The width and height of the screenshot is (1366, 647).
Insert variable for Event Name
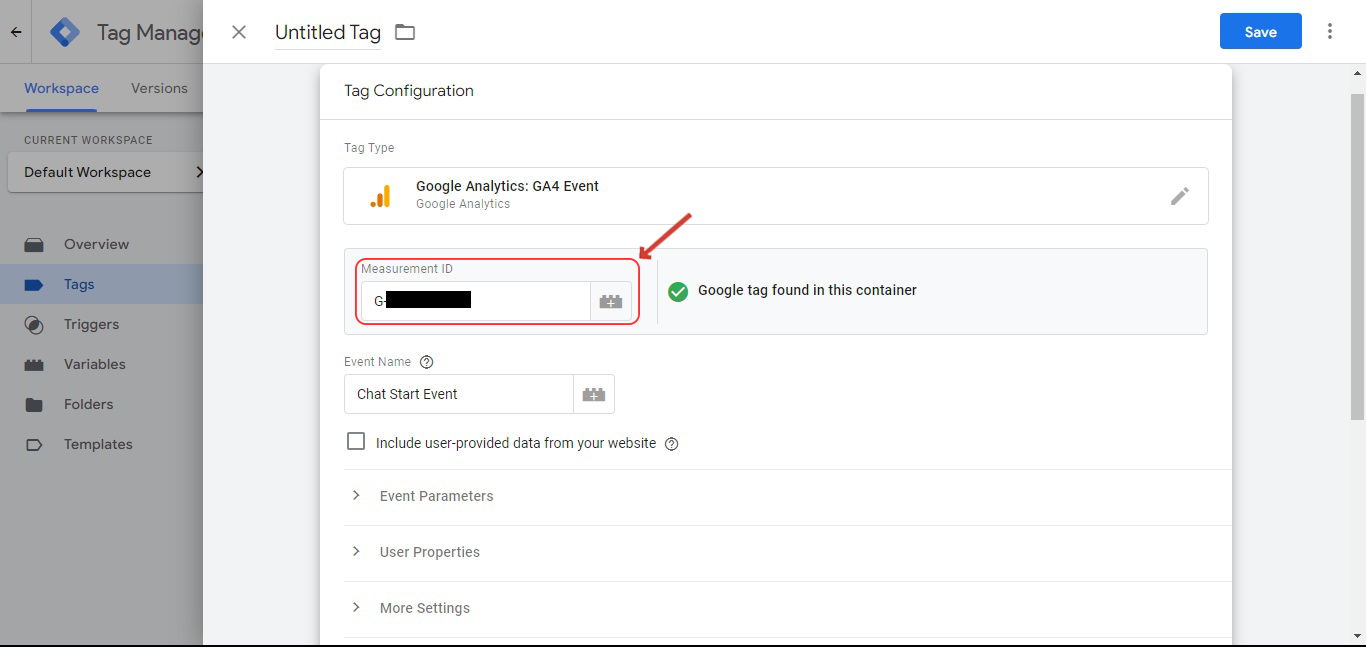pos(594,394)
